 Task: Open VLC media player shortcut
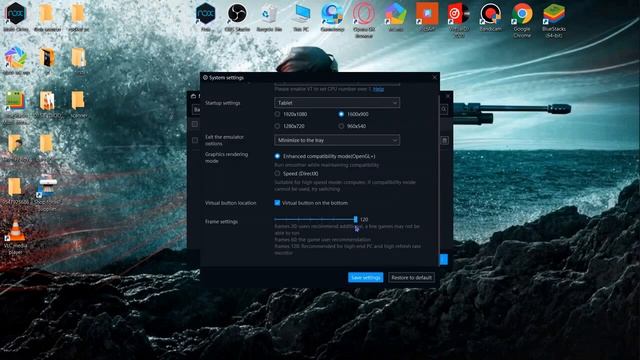point(16,238)
